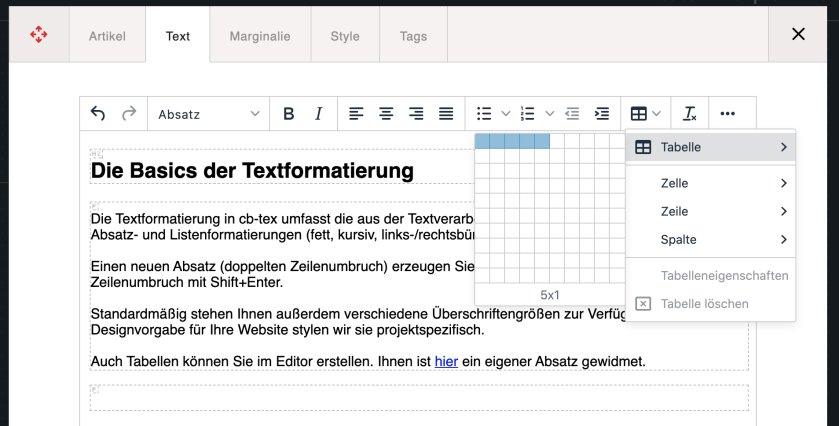The width and height of the screenshot is (839, 426).
Task: Increase the paragraph indent
Action: [602, 114]
